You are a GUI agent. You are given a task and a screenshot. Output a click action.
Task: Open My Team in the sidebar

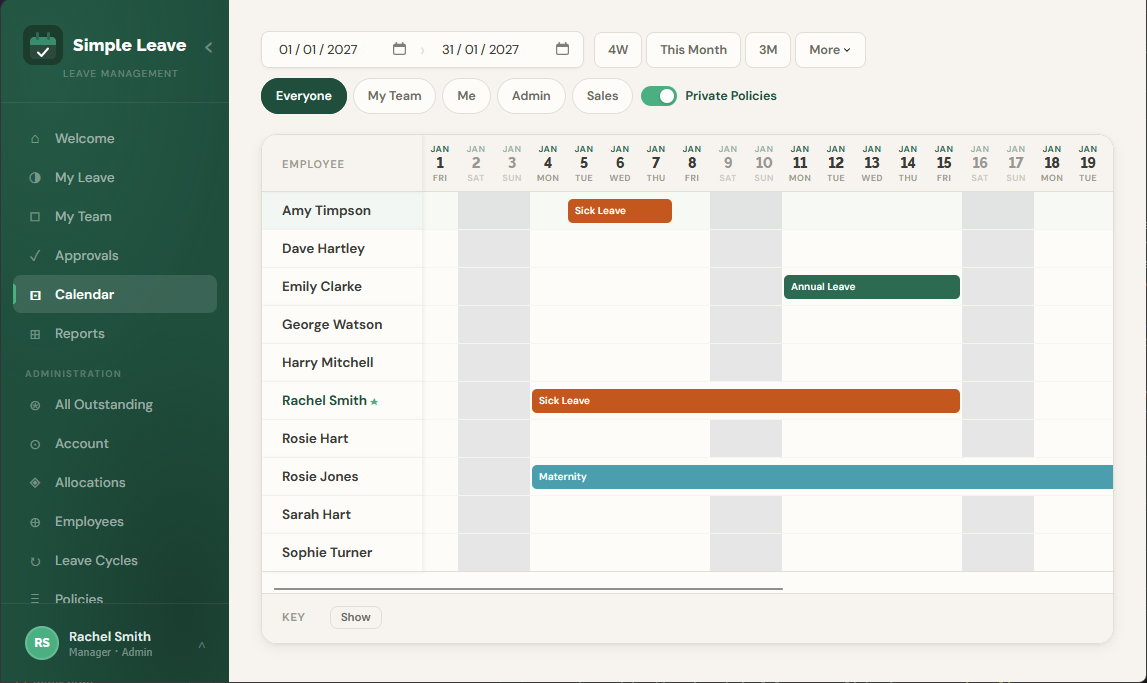(x=115, y=216)
